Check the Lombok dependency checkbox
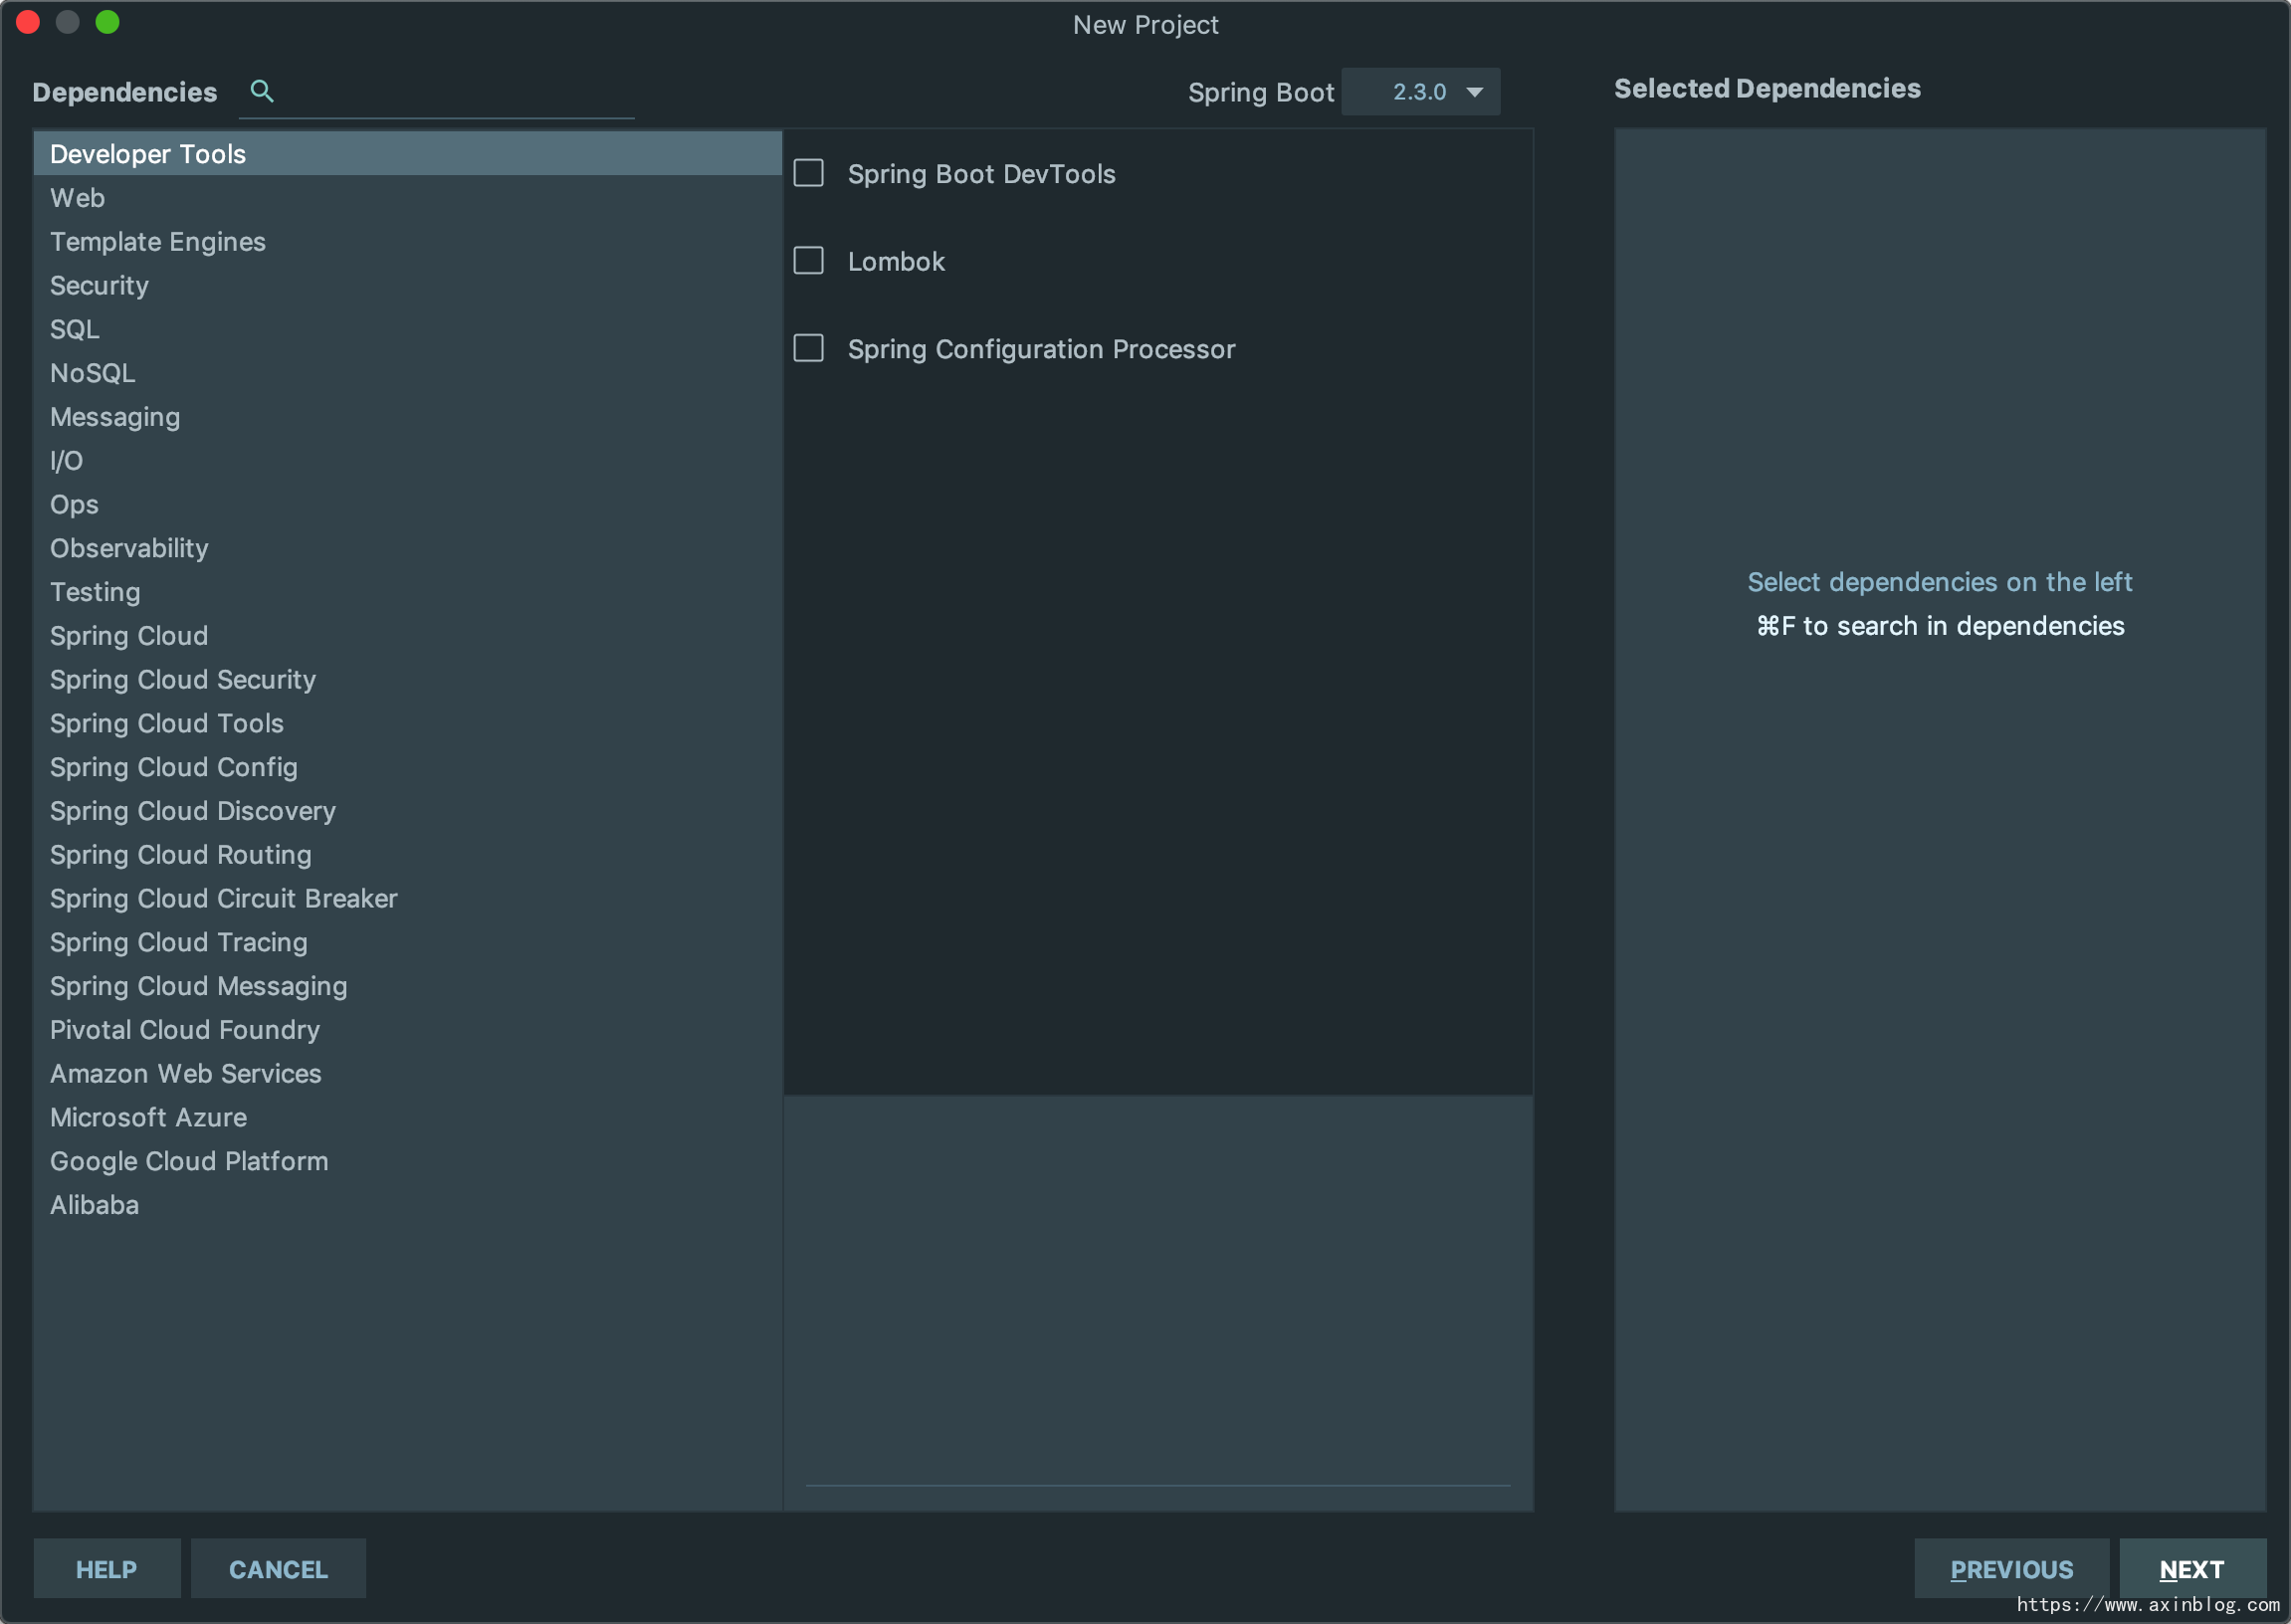The width and height of the screenshot is (2291, 1624). click(x=808, y=261)
